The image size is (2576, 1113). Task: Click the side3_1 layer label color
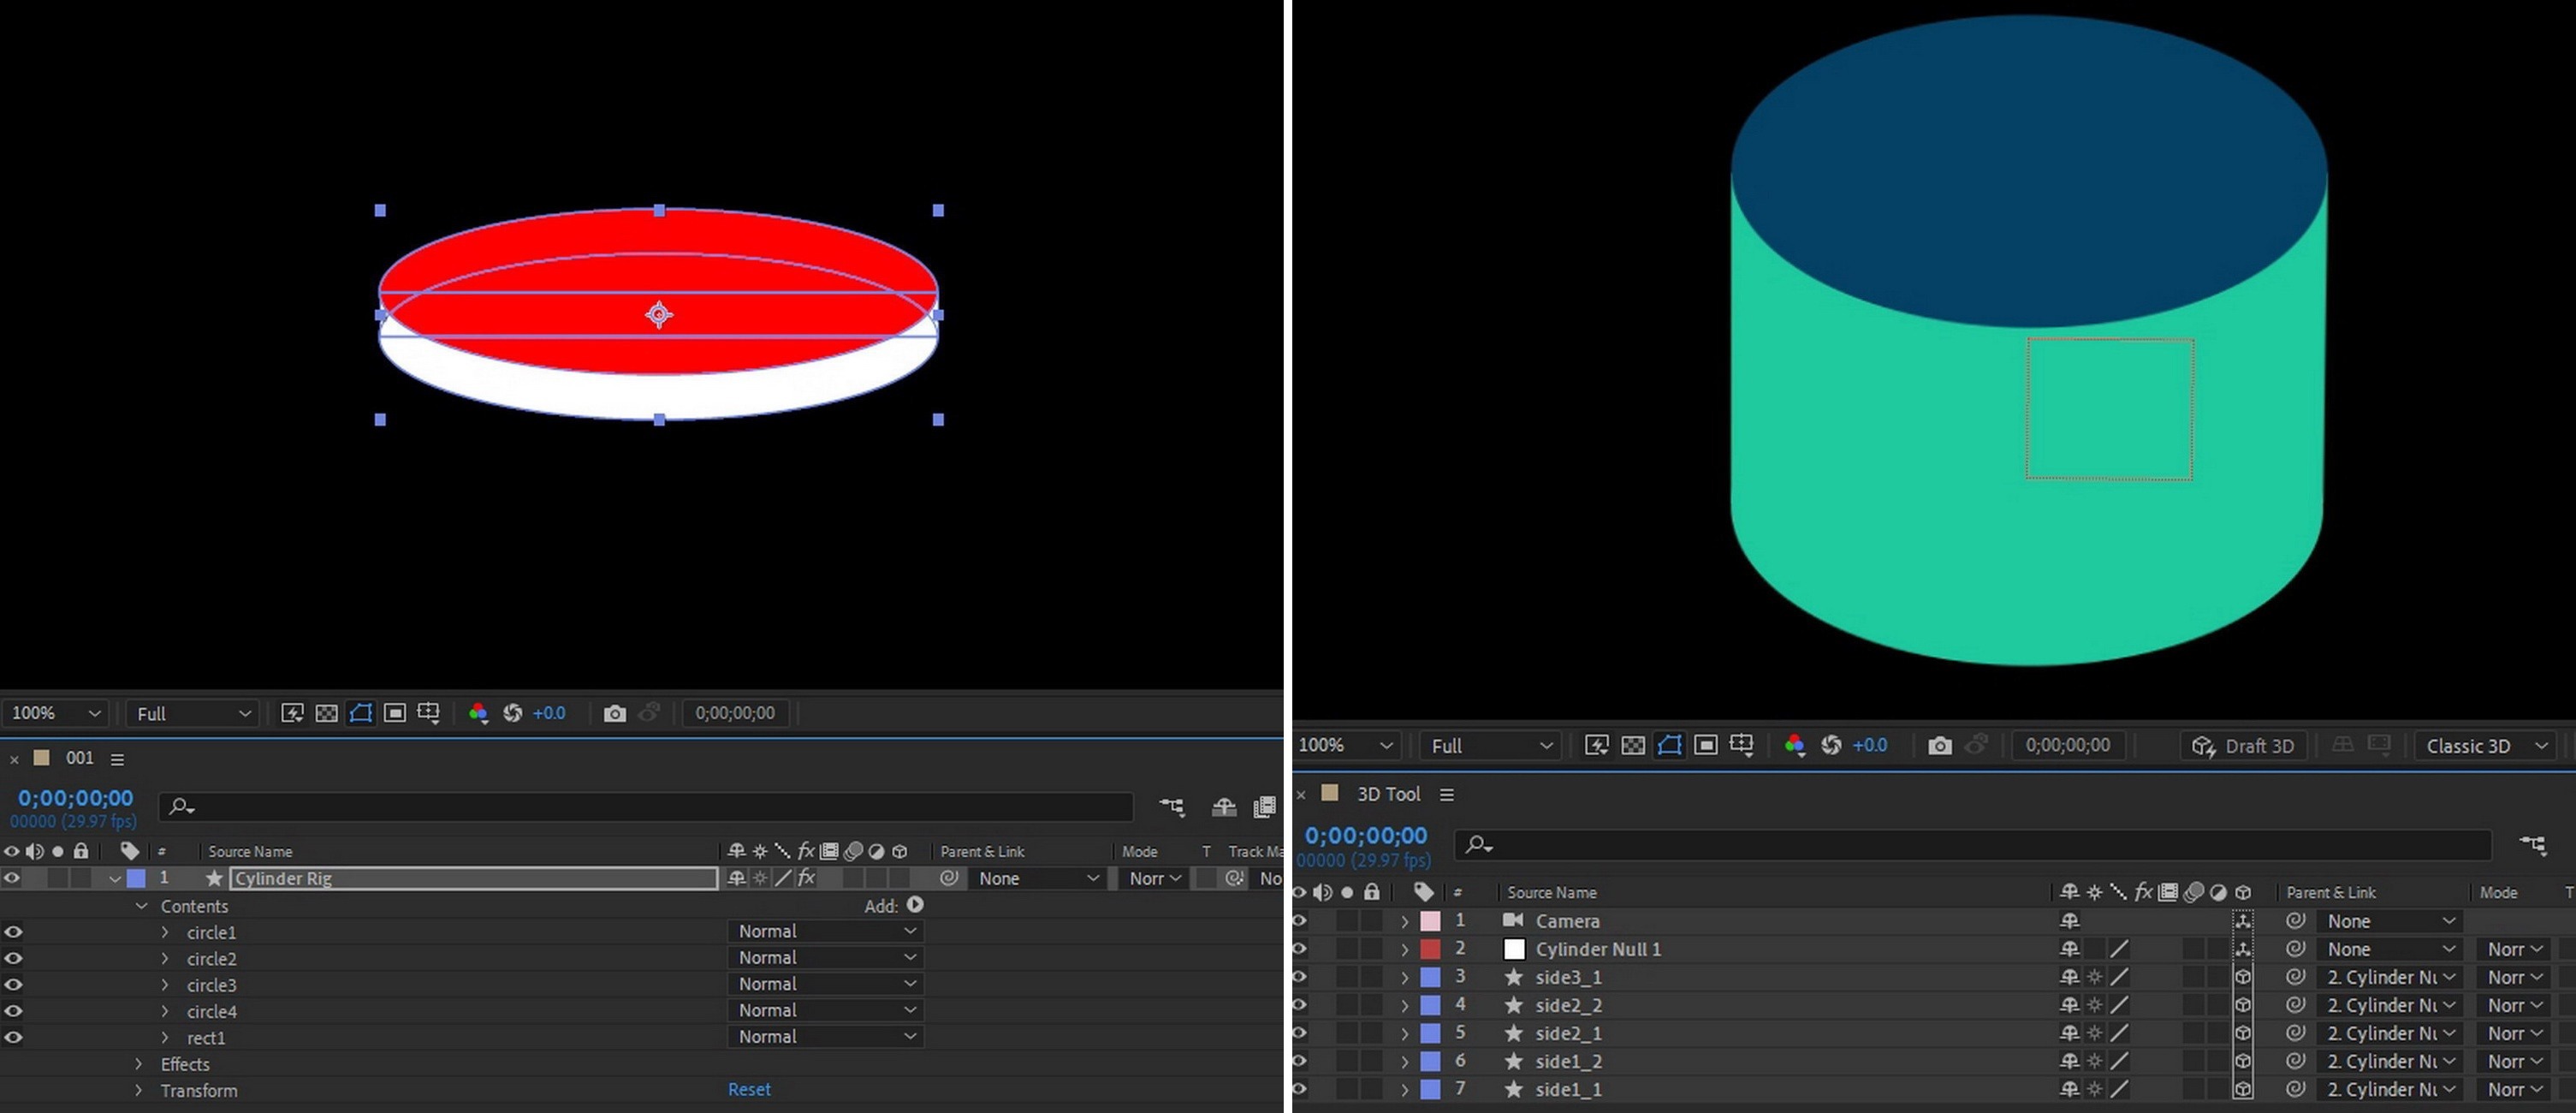(1430, 977)
